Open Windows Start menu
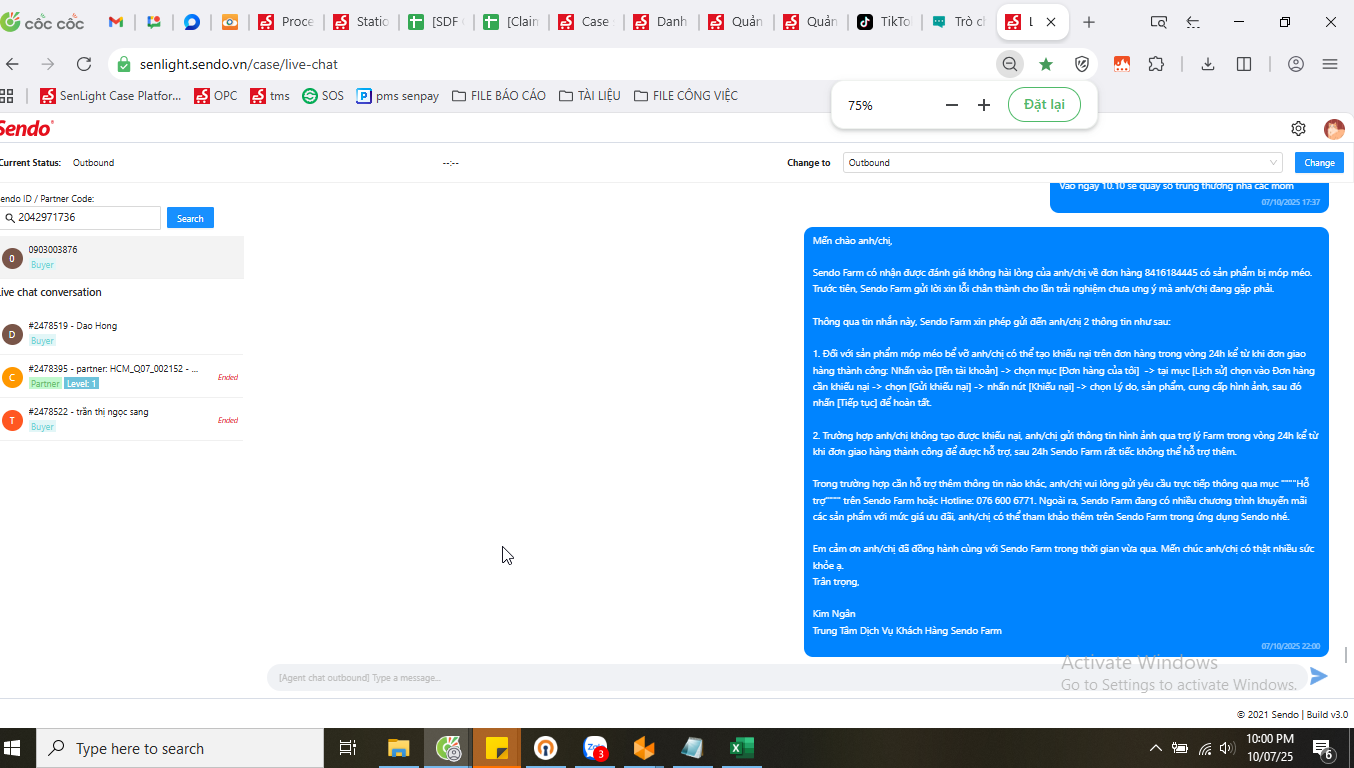The height and width of the screenshot is (768, 1354). pos(13,748)
